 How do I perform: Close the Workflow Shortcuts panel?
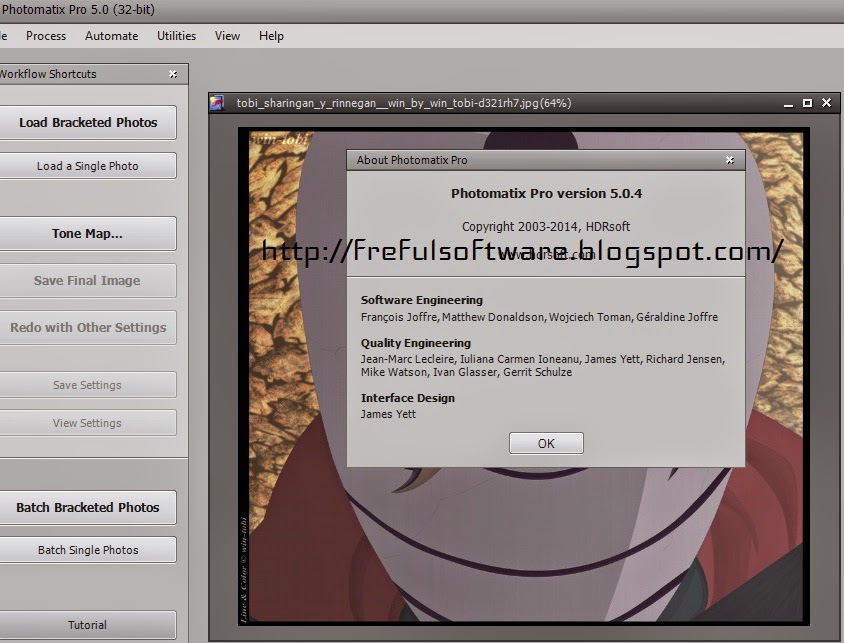tap(173, 74)
